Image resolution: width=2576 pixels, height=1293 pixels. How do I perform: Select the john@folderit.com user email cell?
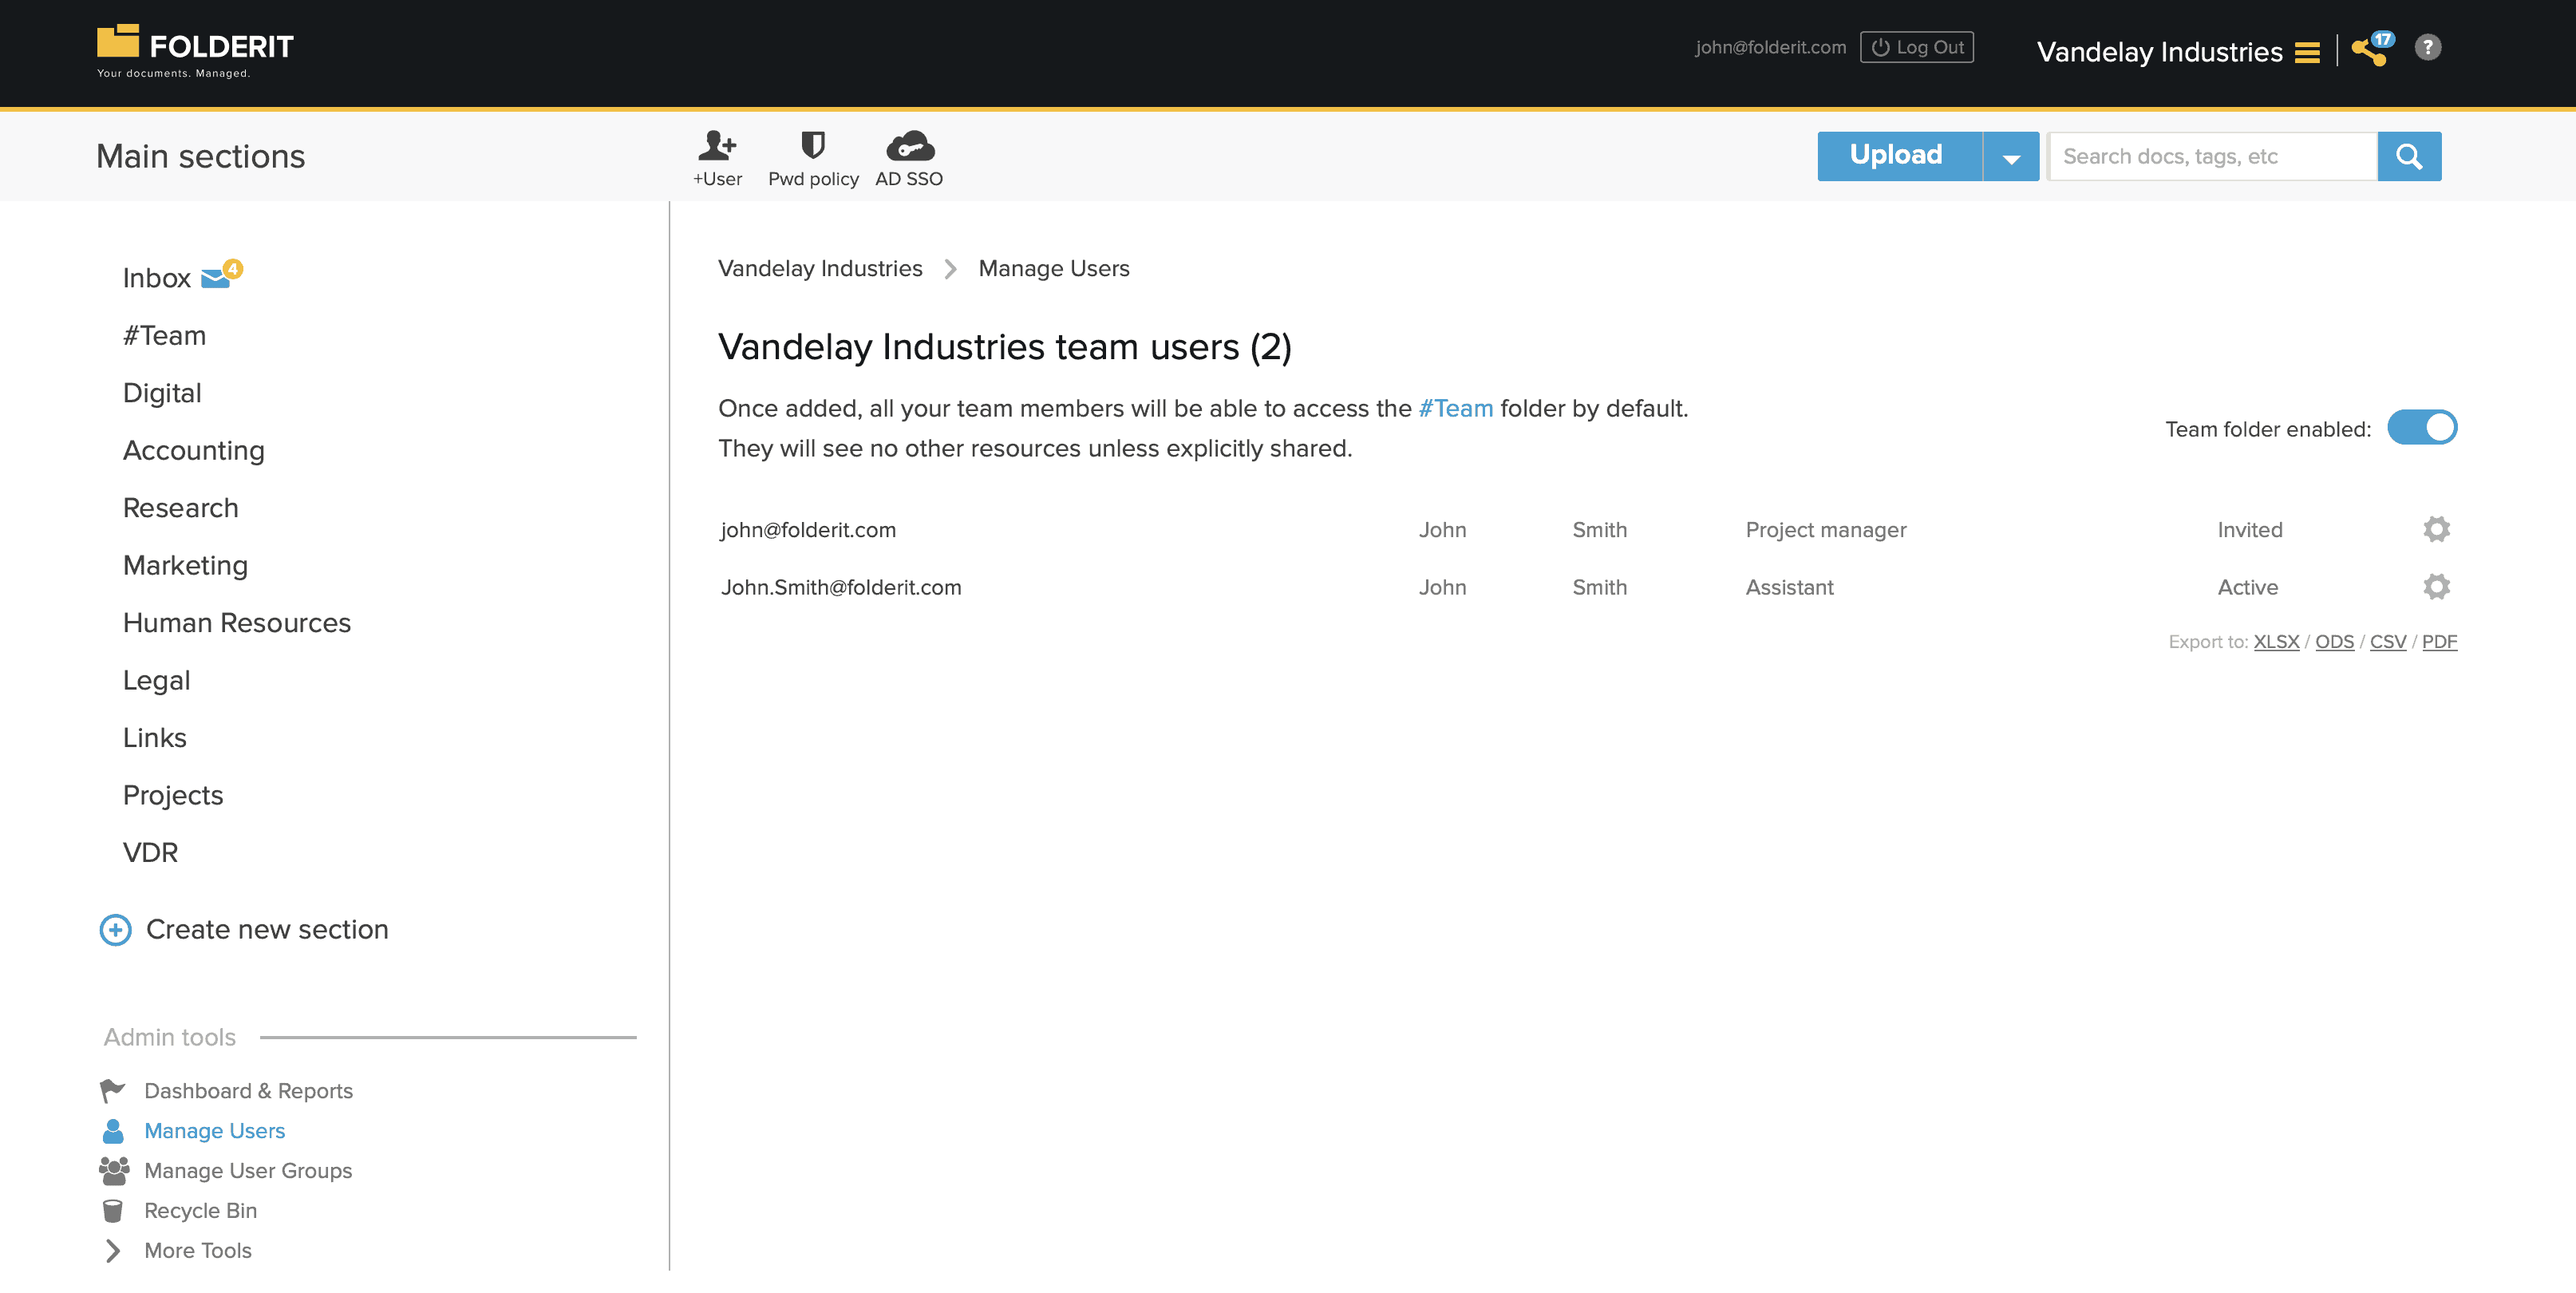tap(808, 529)
